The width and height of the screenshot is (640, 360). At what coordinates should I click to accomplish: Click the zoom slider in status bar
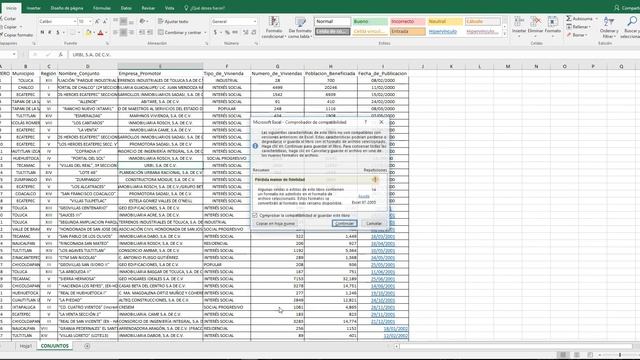point(620,355)
